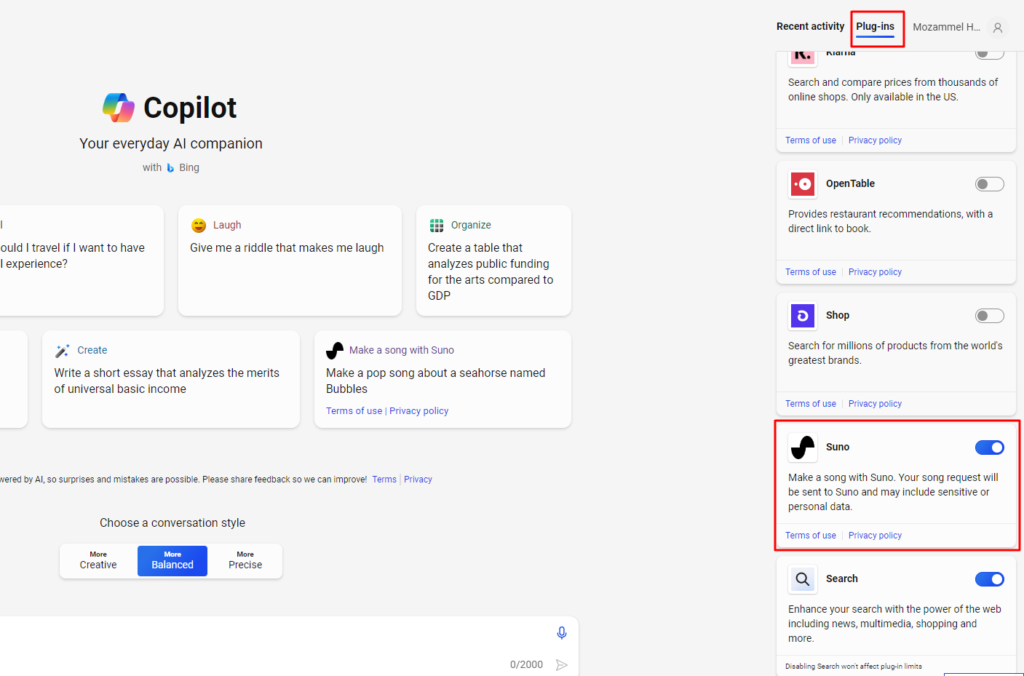Screen dimensions: 1024x676
Task: Enable the Shop plug-in toggle
Action: coord(989,316)
